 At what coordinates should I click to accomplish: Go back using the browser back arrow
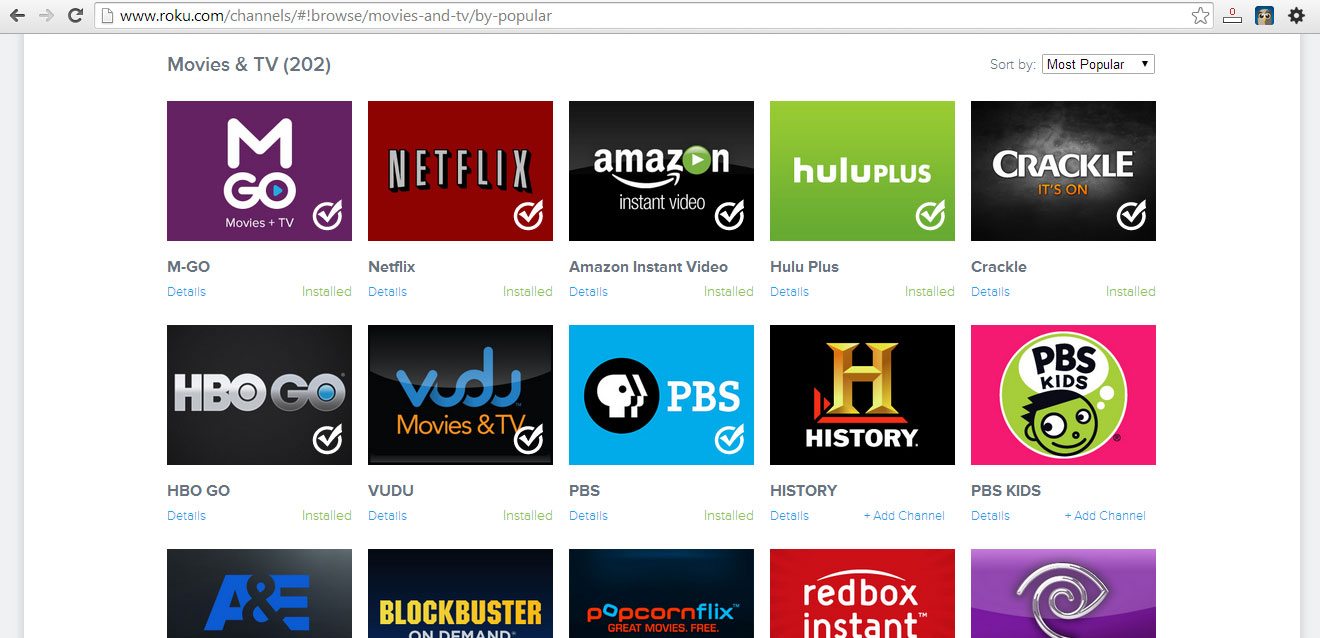17,16
